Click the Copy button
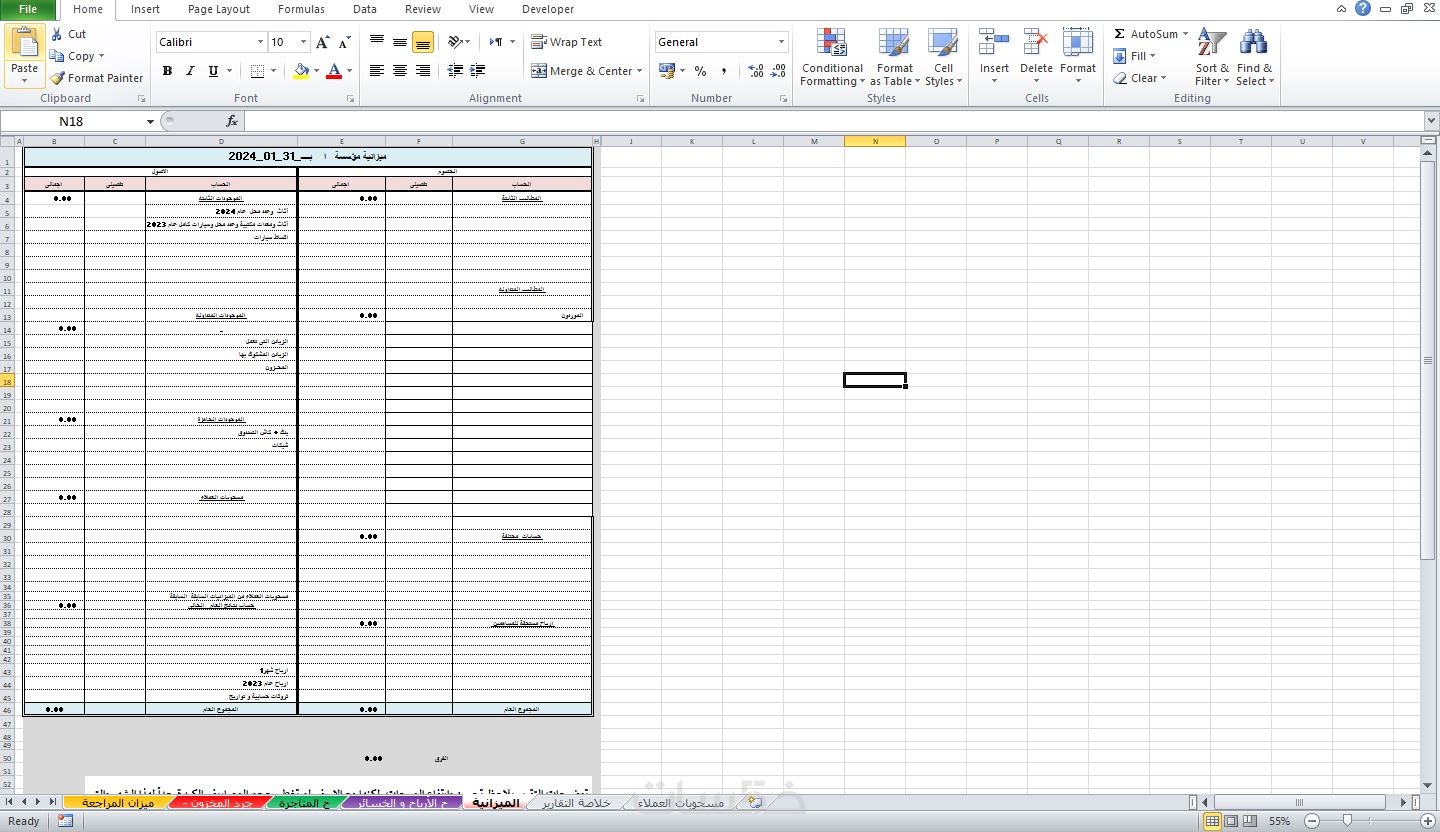Image resolution: width=1440 pixels, height=832 pixels. [x=72, y=56]
